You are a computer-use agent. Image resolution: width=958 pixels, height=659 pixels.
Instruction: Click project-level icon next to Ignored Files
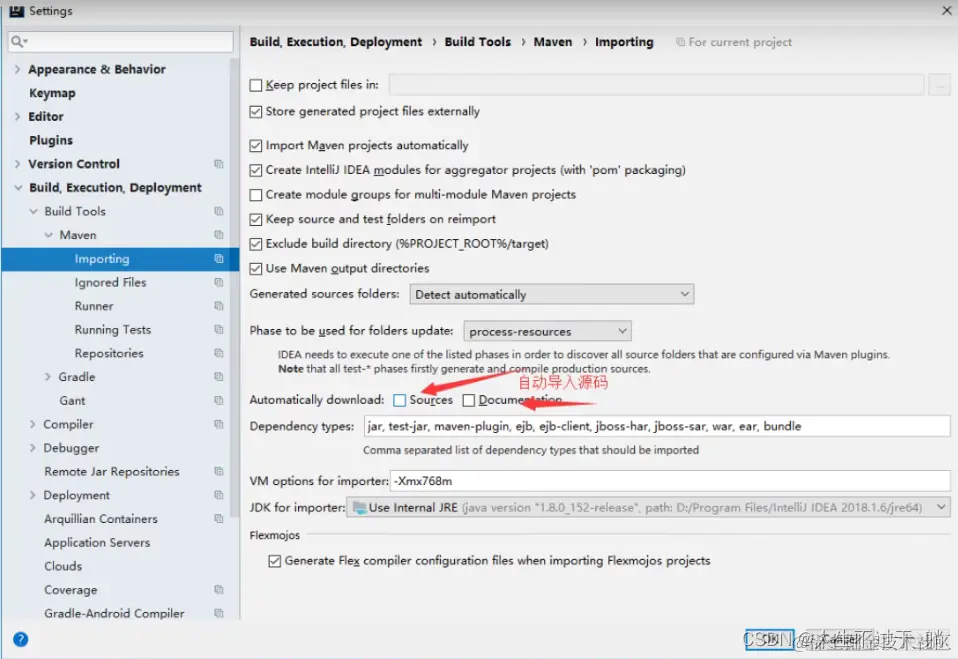(x=219, y=282)
